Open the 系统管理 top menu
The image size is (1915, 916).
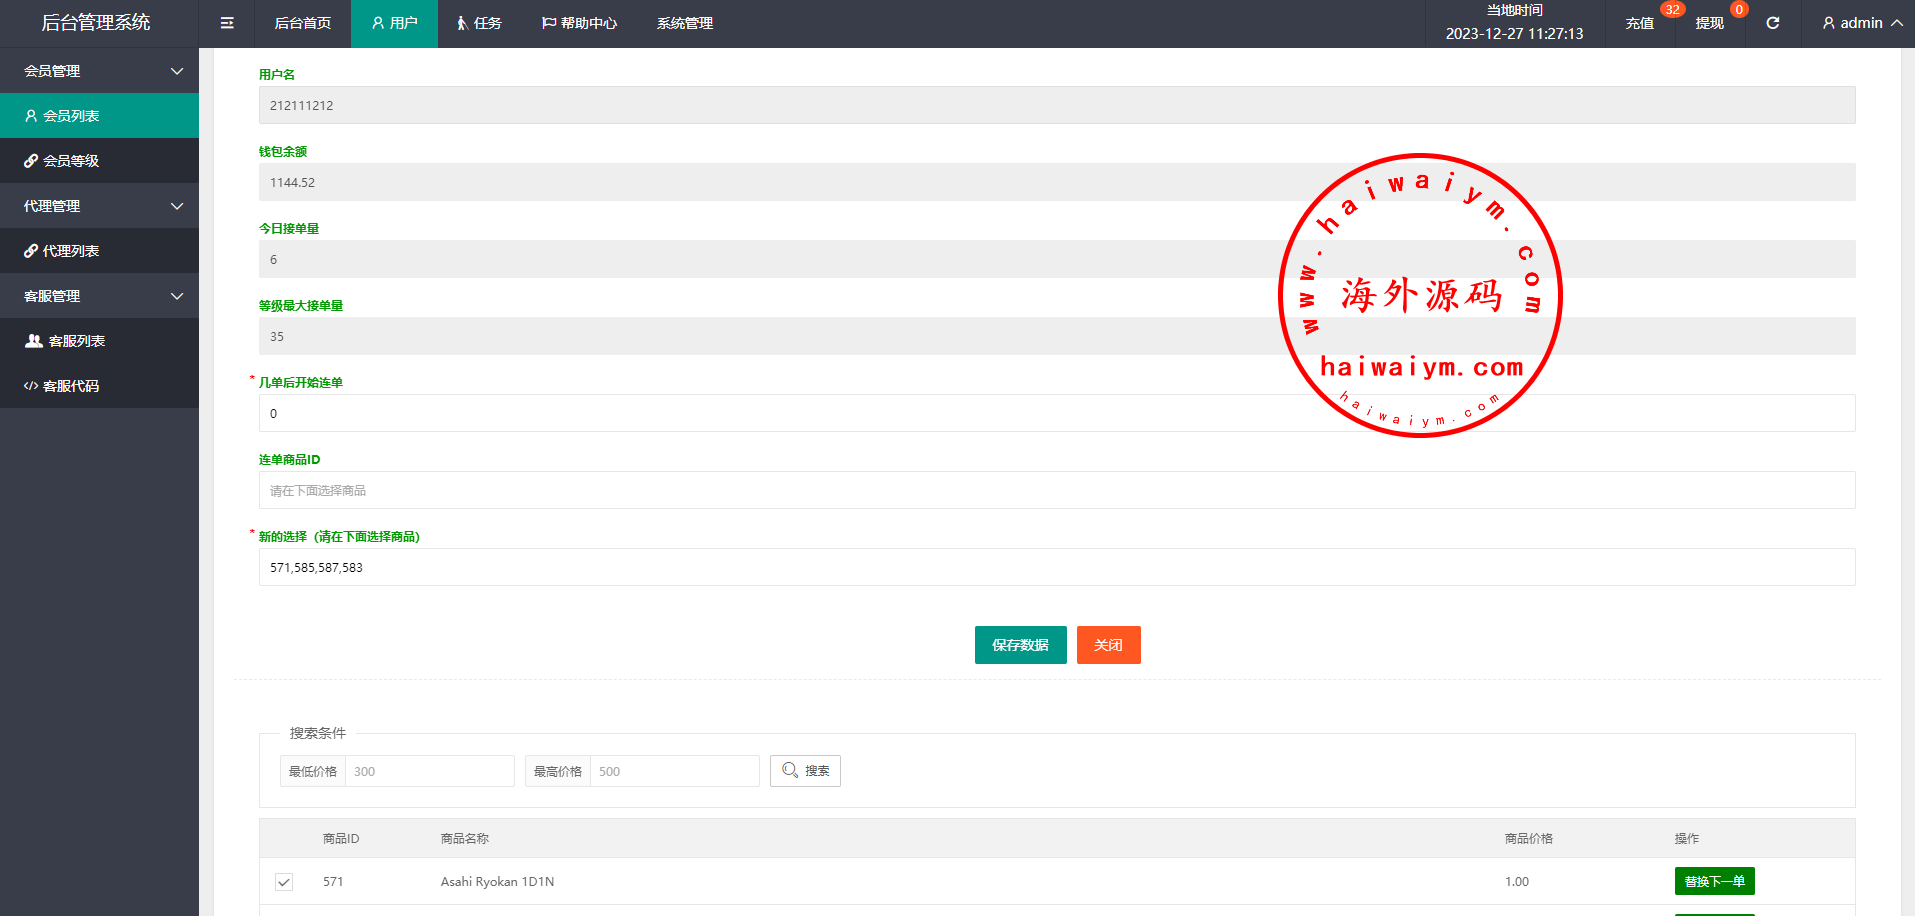click(684, 23)
